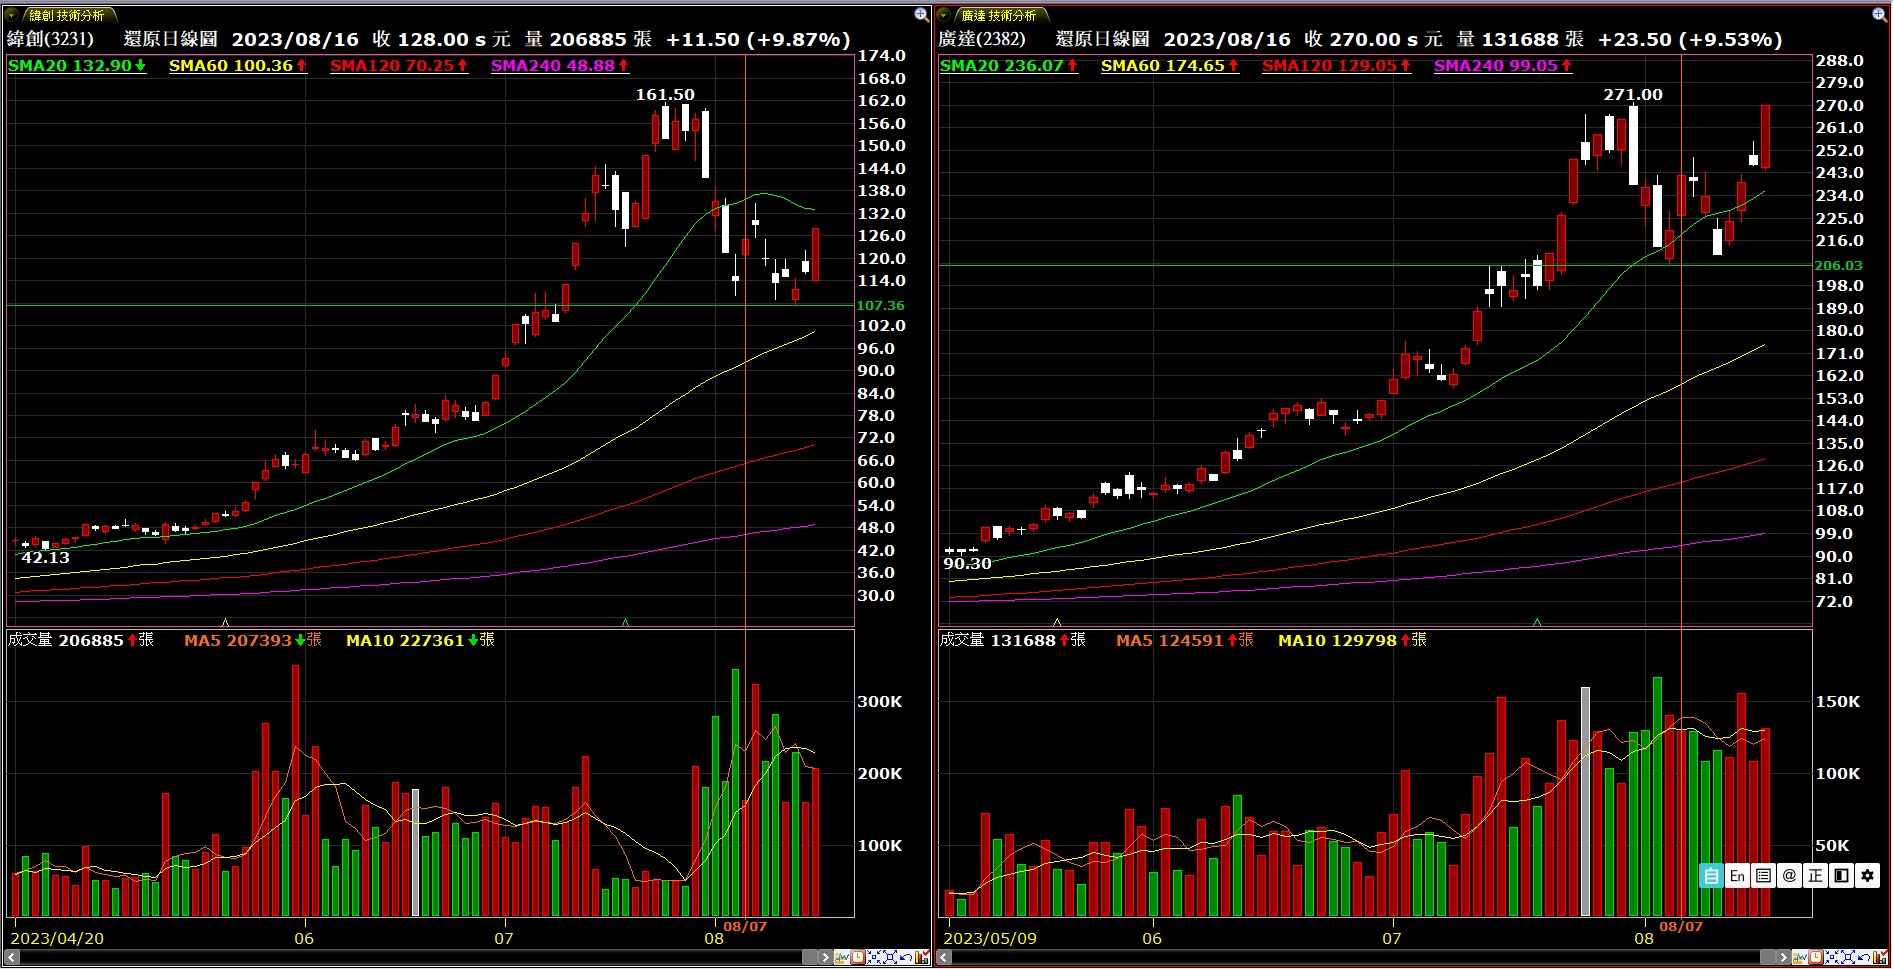The height and width of the screenshot is (969, 1893).
Task: Click the clock icon under the left chart
Action: tap(858, 957)
